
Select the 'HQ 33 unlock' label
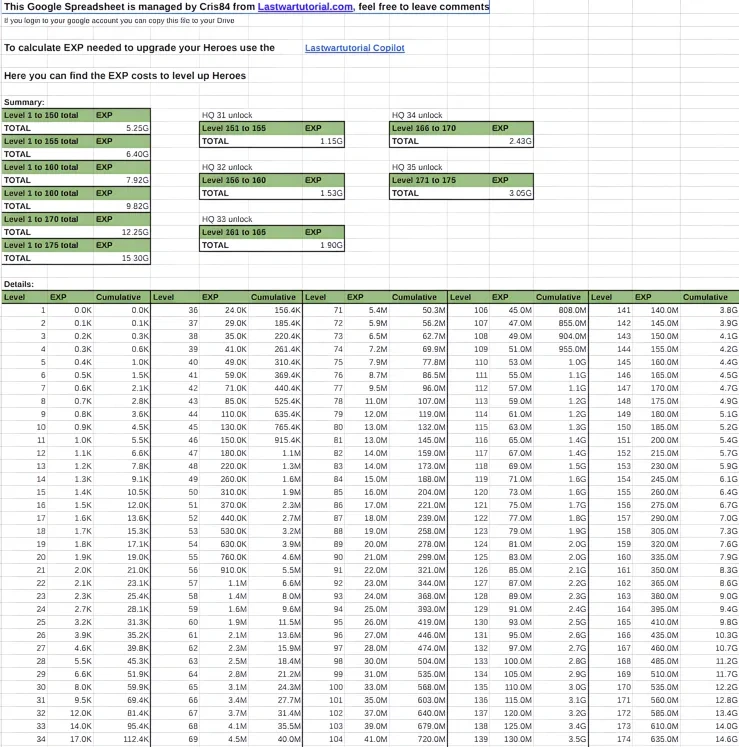tap(227, 219)
